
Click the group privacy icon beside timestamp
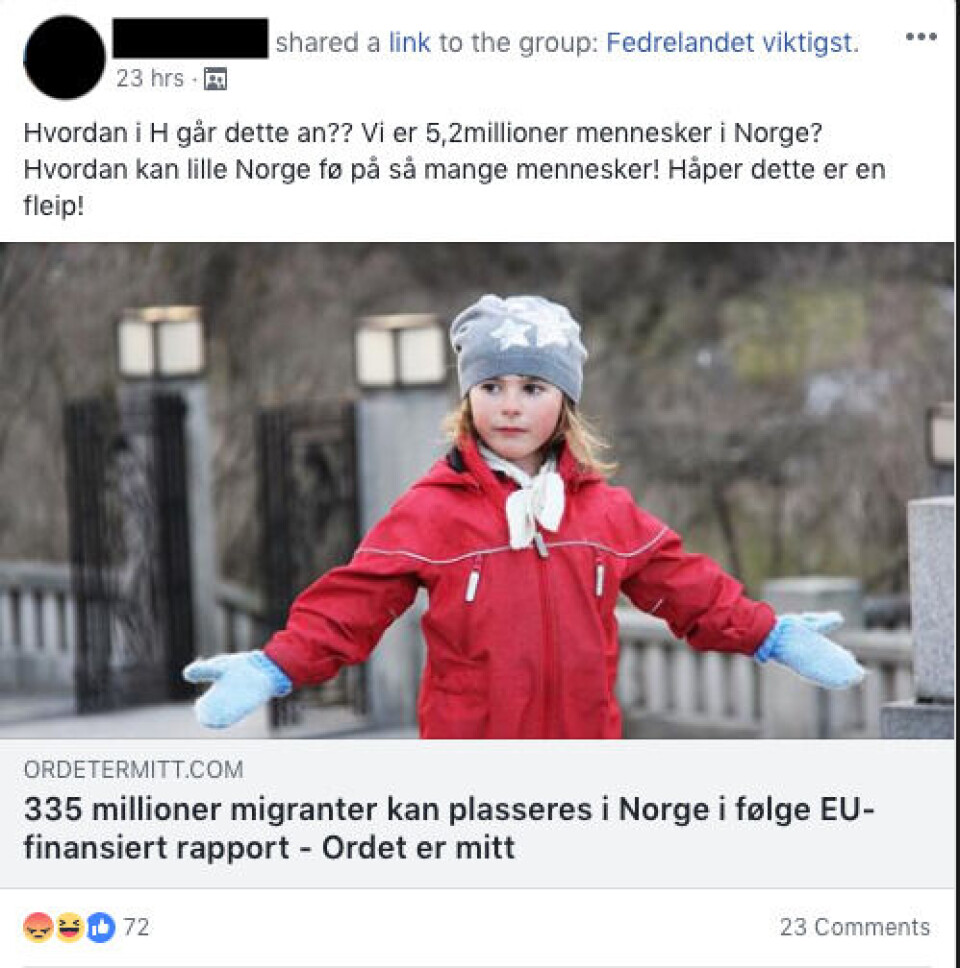[215, 79]
